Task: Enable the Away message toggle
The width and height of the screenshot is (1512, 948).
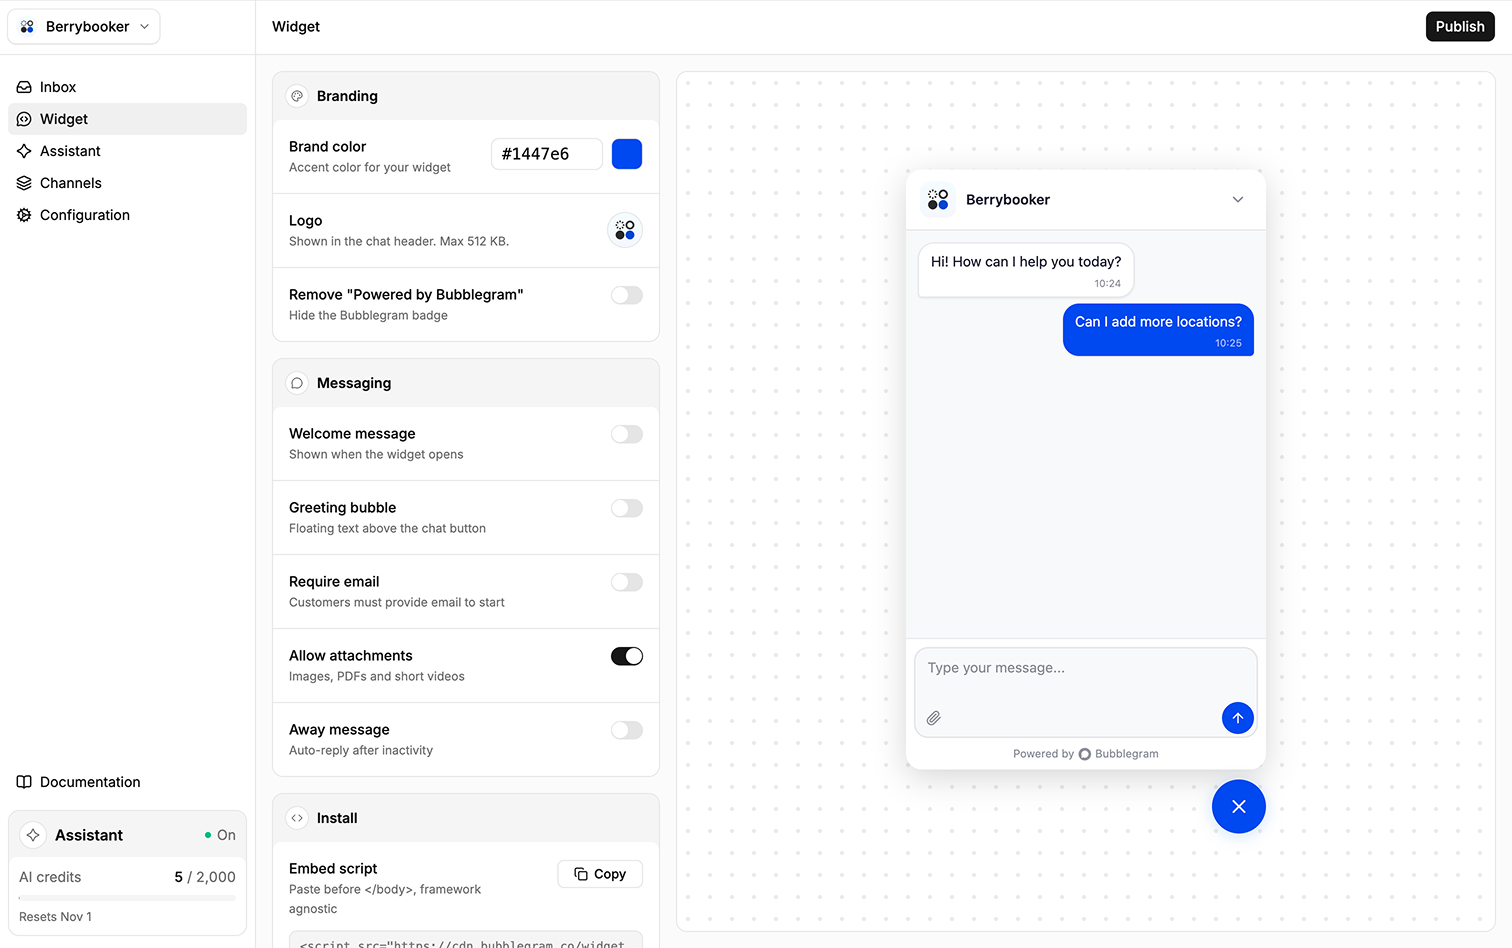Action: [627, 730]
